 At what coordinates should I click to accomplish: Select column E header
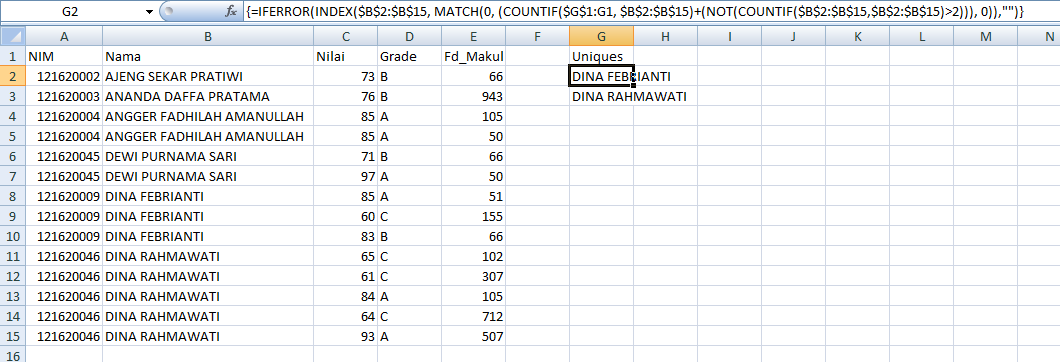[x=473, y=37]
